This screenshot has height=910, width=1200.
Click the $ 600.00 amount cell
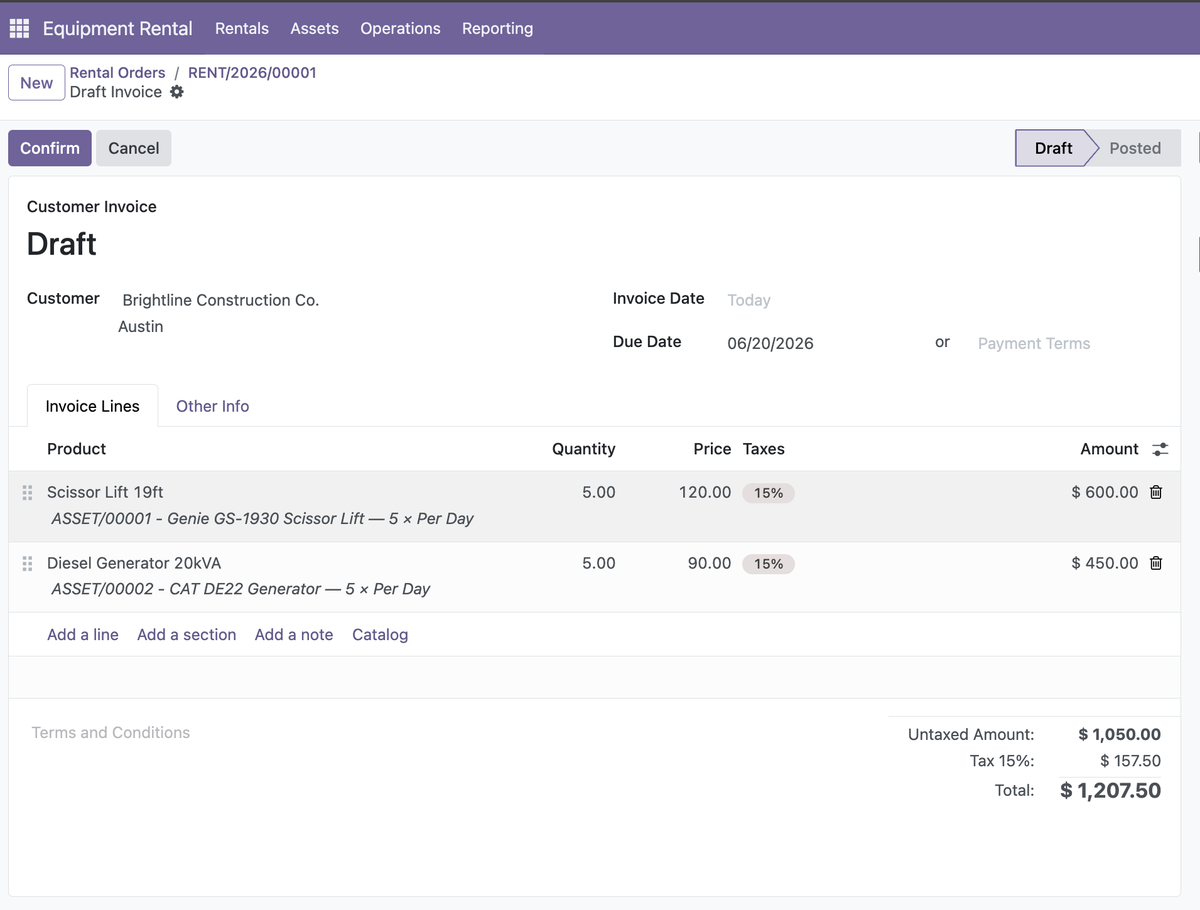(x=1104, y=492)
